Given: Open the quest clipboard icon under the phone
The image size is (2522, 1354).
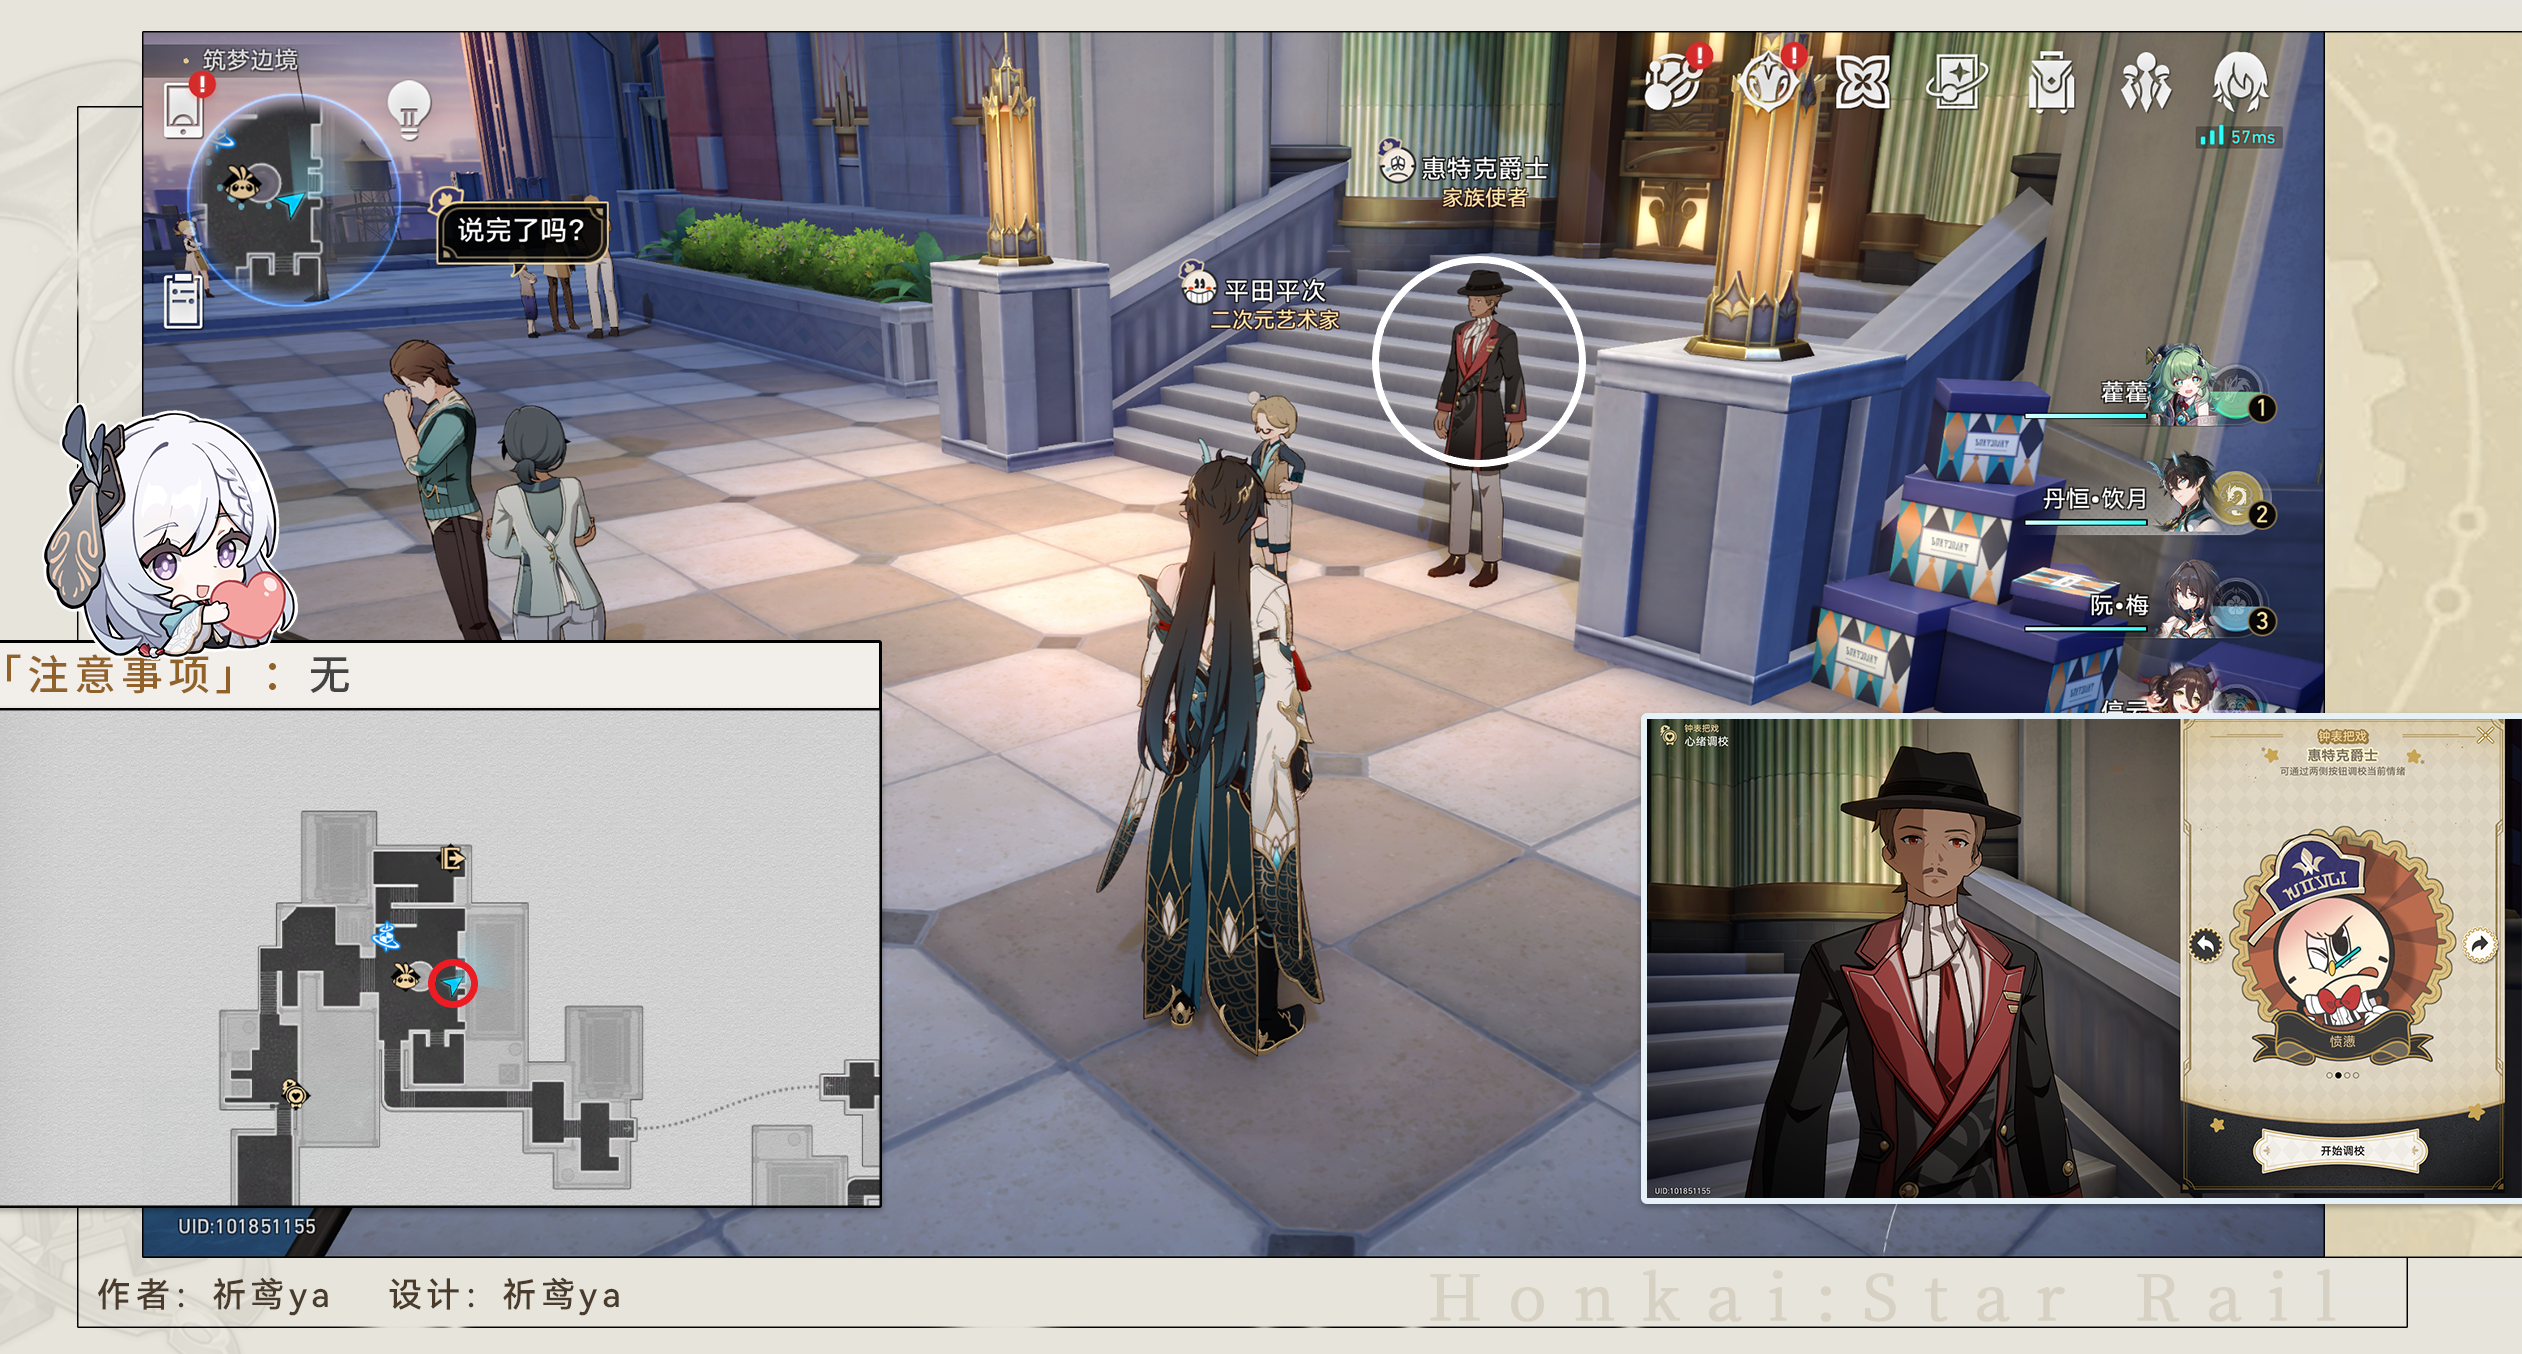Looking at the screenshot, I should coord(183,299).
